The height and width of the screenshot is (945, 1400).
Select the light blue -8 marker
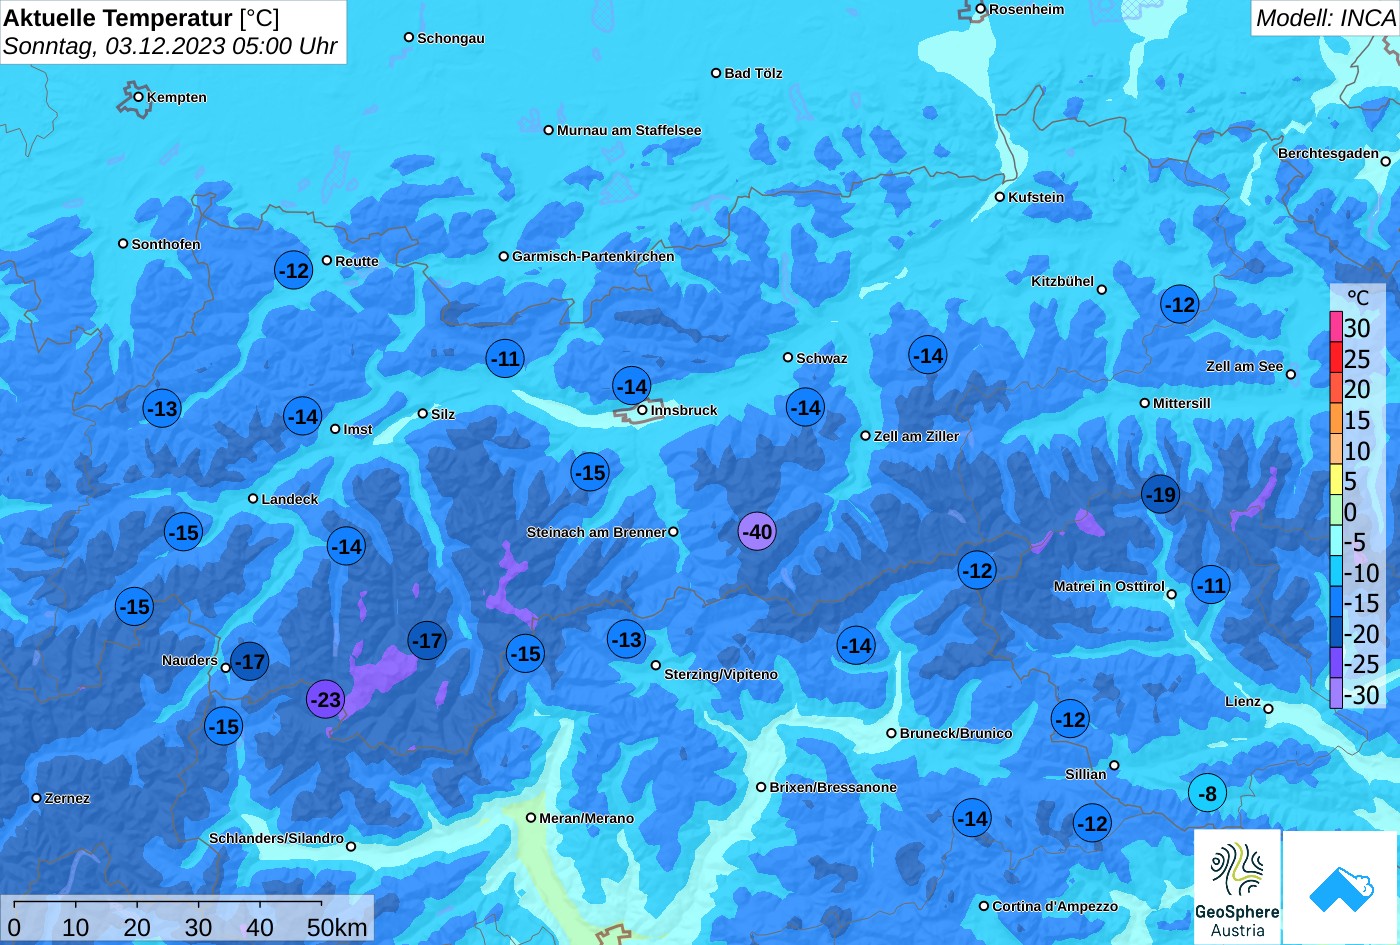pyautogui.click(x=1208, y=794)
